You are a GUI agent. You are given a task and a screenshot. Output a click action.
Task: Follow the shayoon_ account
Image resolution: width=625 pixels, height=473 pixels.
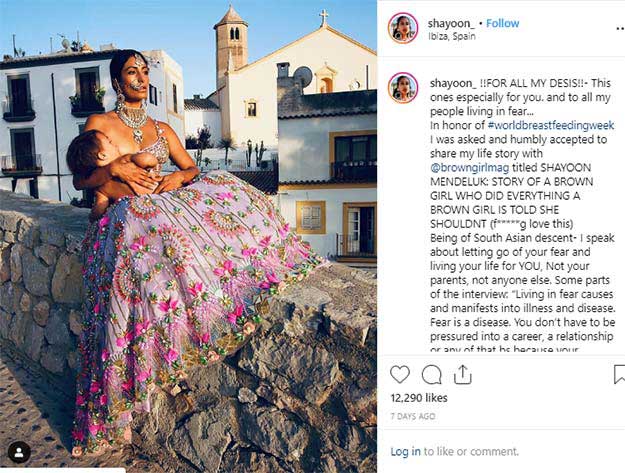tap(502, 24)
